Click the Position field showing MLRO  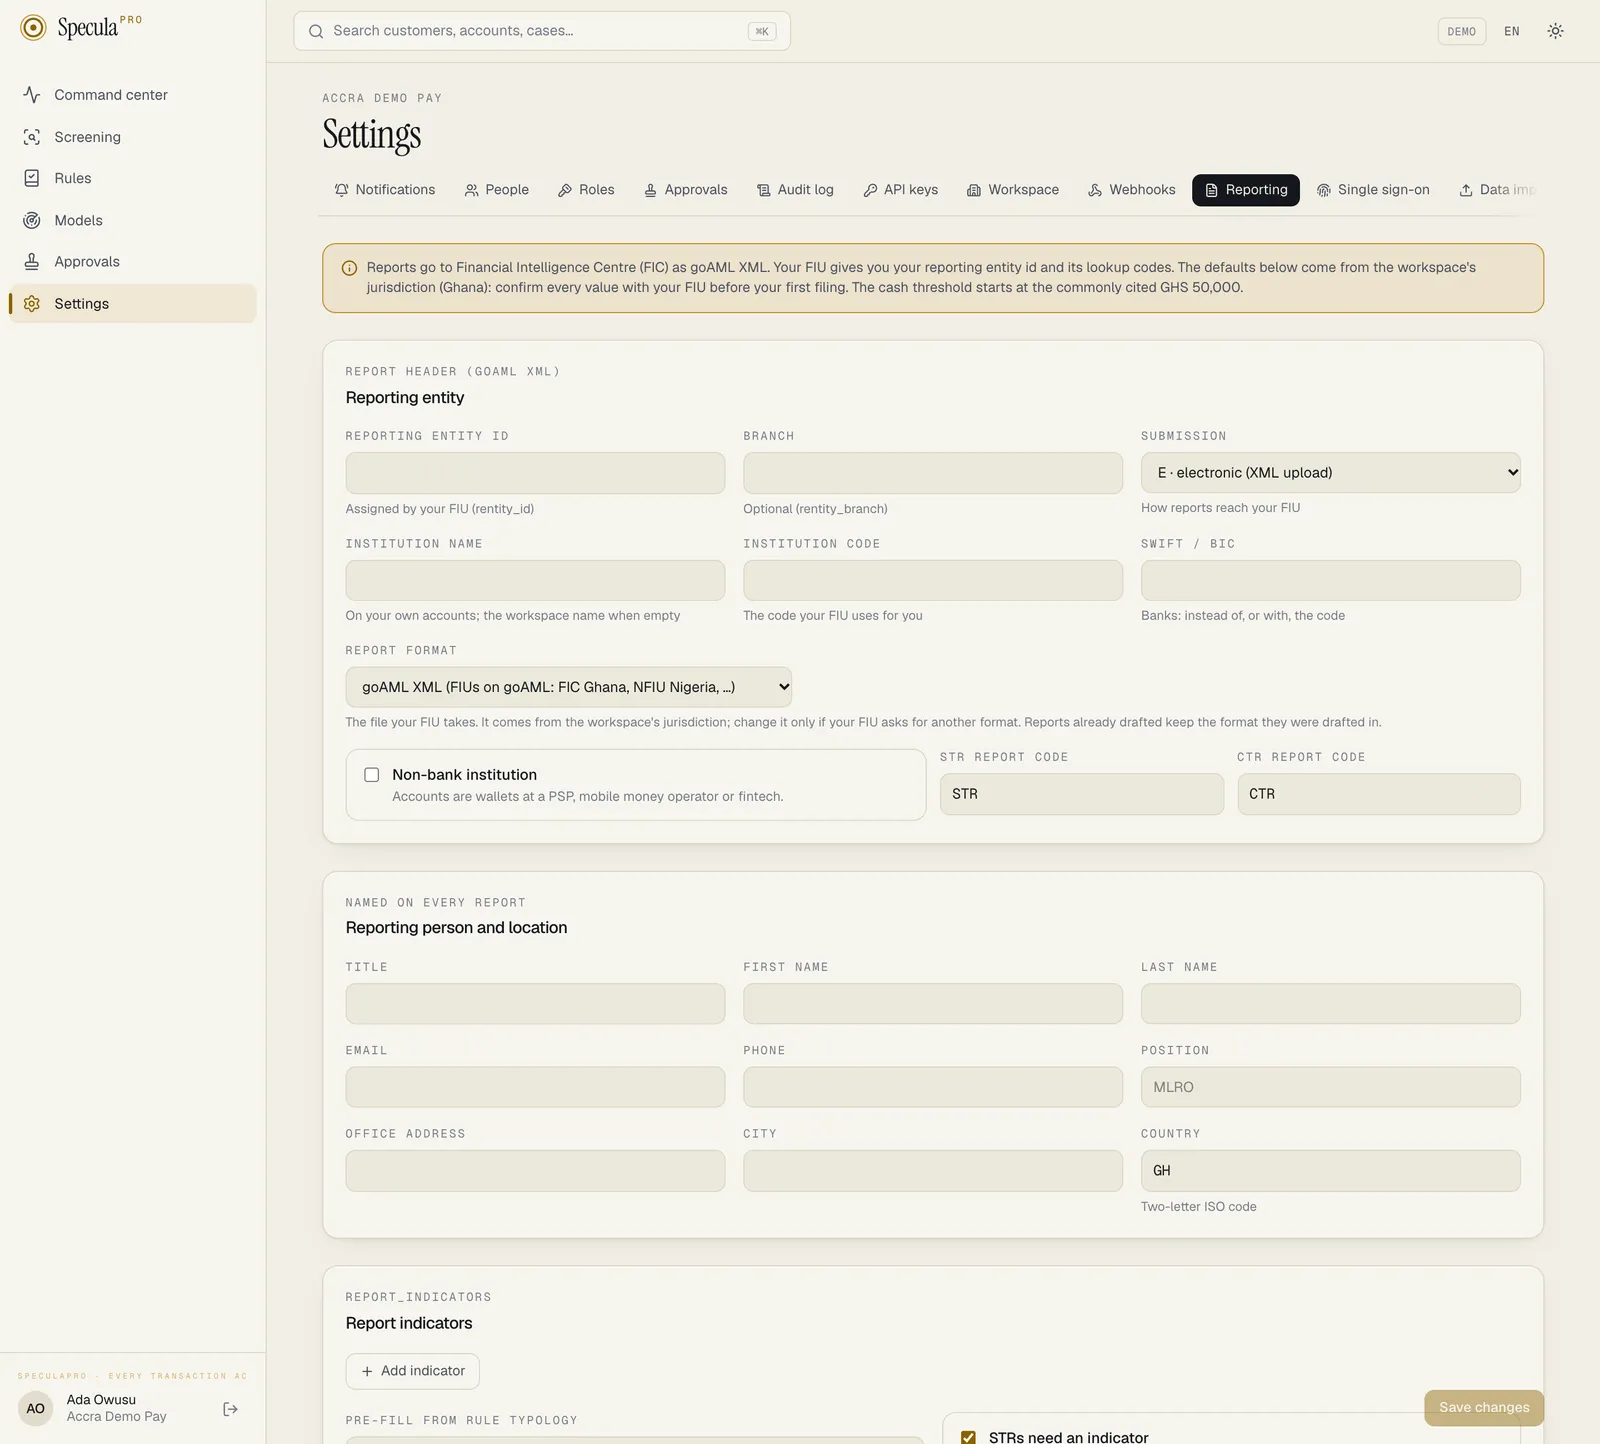click(x=1331, y=1087)
